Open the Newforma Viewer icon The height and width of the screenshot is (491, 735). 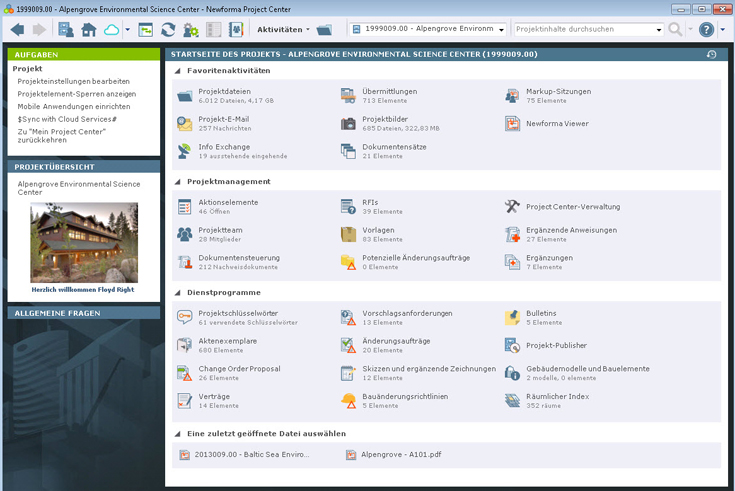point(512,124)
